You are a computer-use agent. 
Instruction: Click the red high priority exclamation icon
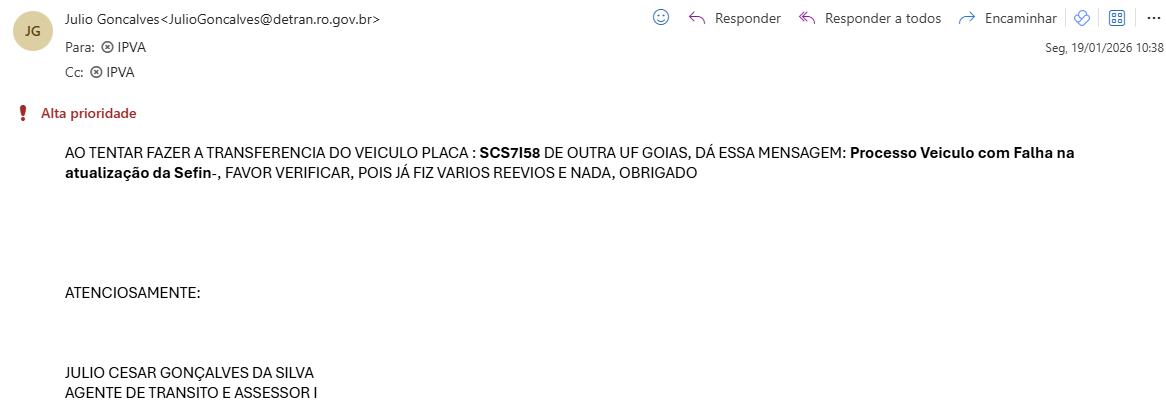(23, 113)
